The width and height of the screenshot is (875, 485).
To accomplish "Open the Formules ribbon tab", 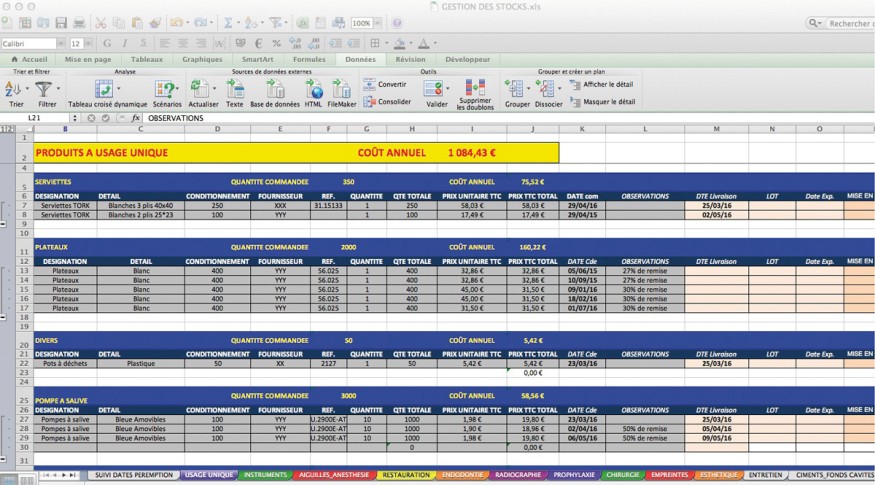I will [x=308, y=60].
